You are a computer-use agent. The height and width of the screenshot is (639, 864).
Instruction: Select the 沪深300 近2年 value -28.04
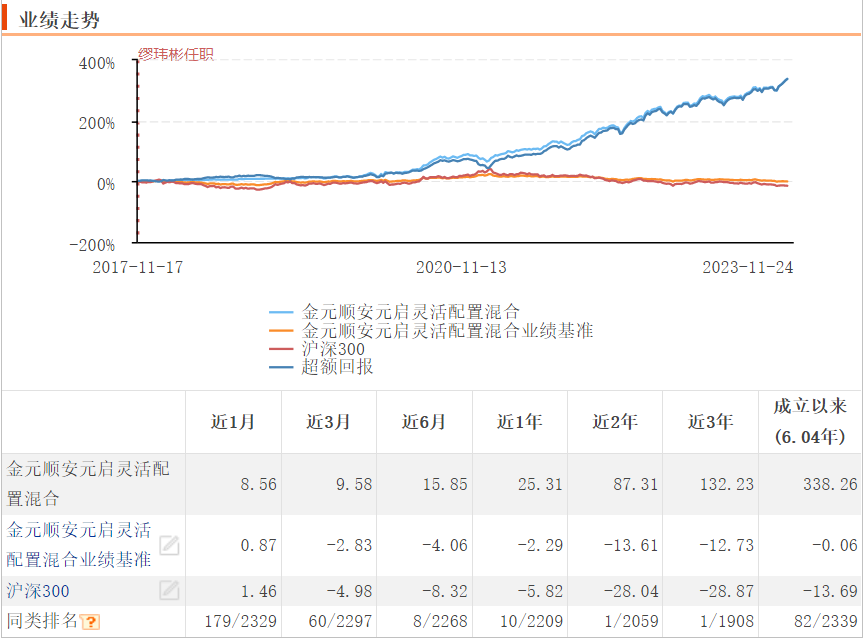[631, 591]
